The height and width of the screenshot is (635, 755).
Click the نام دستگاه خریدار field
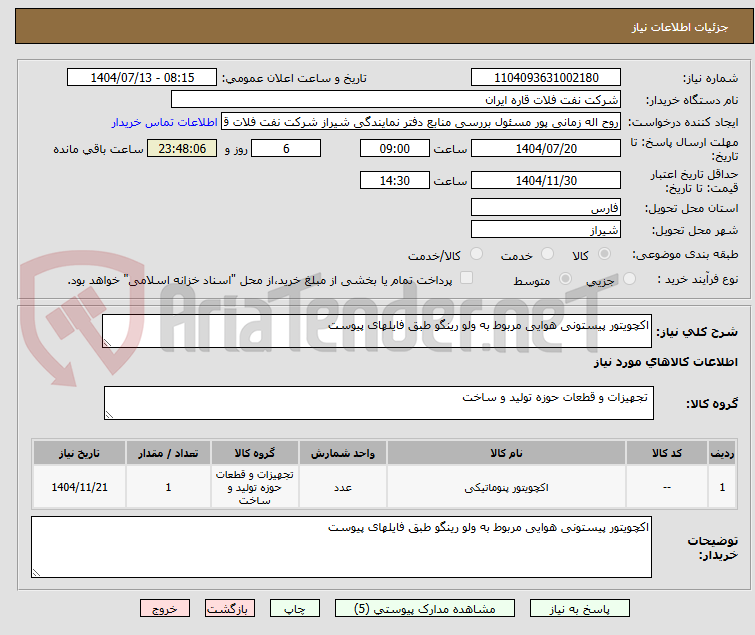click(396, 100)
